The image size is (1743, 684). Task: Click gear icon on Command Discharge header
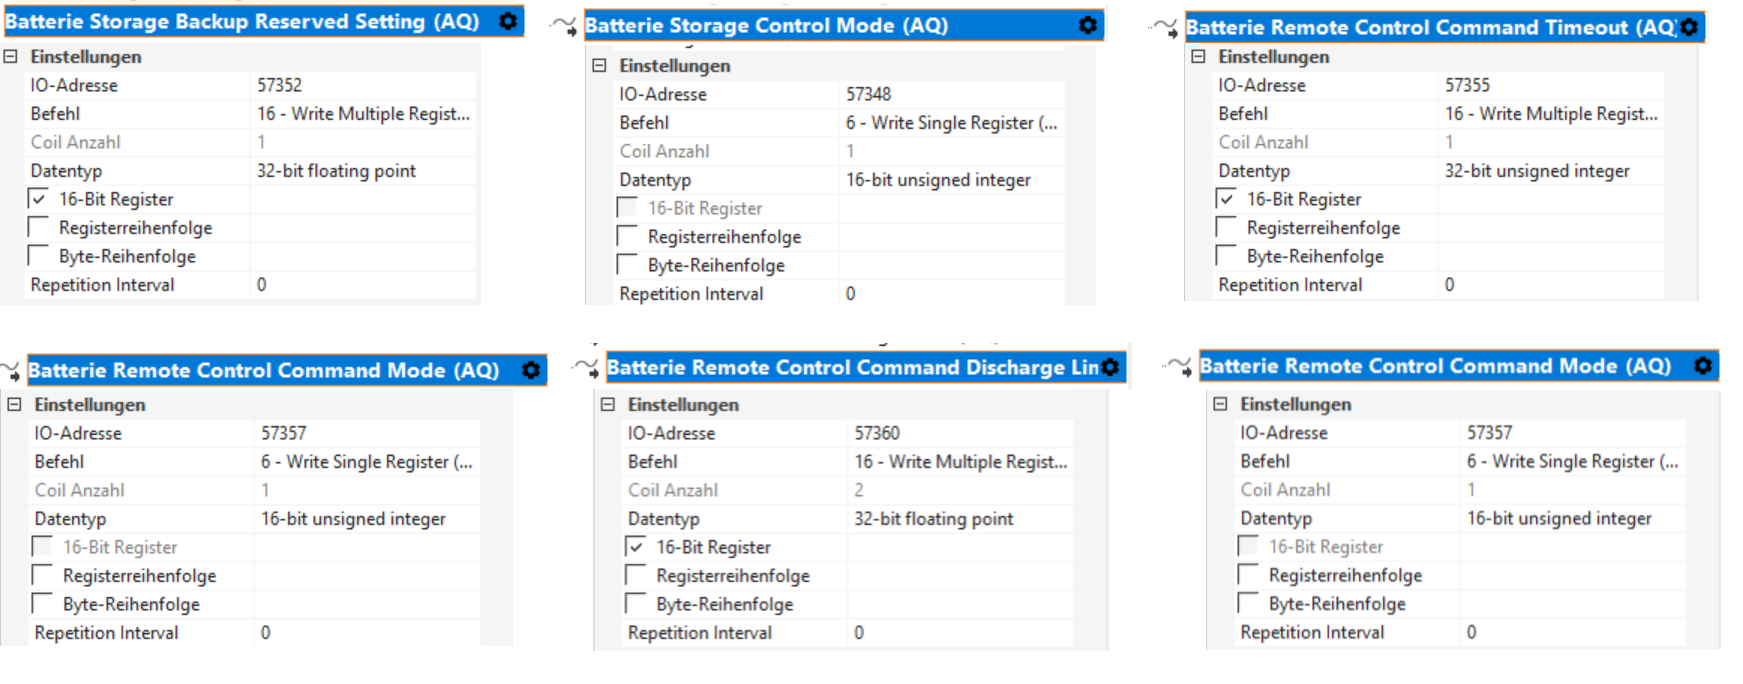pos(1110,368)
